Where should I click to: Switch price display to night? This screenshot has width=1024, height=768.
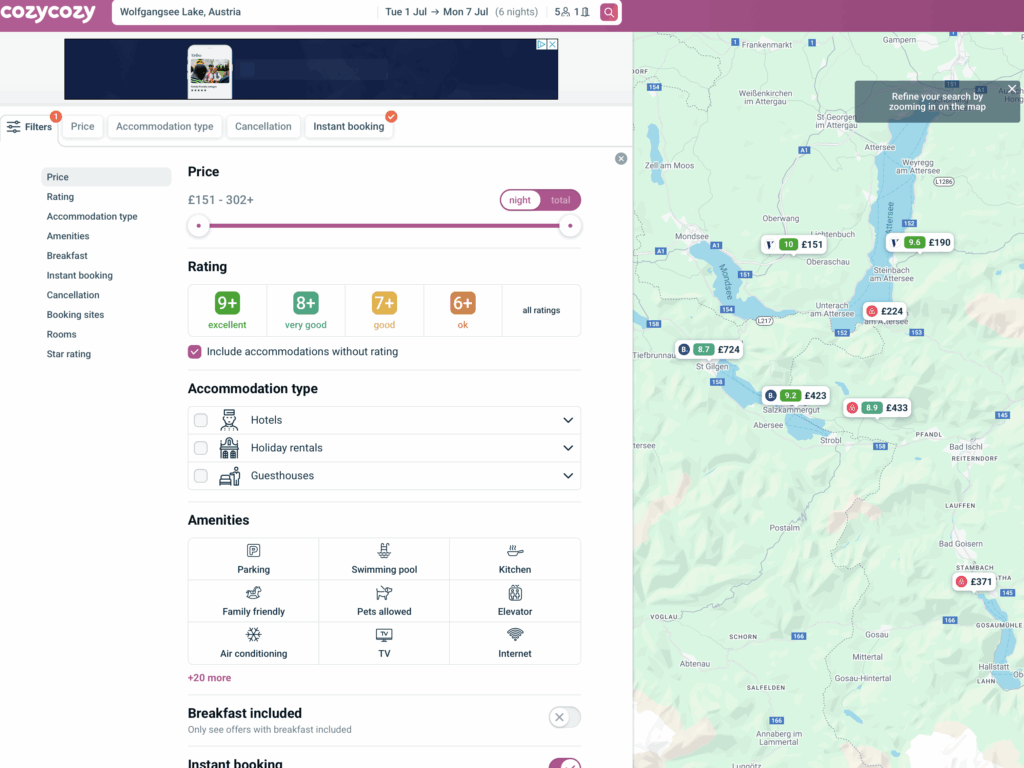tap(520, 200)
